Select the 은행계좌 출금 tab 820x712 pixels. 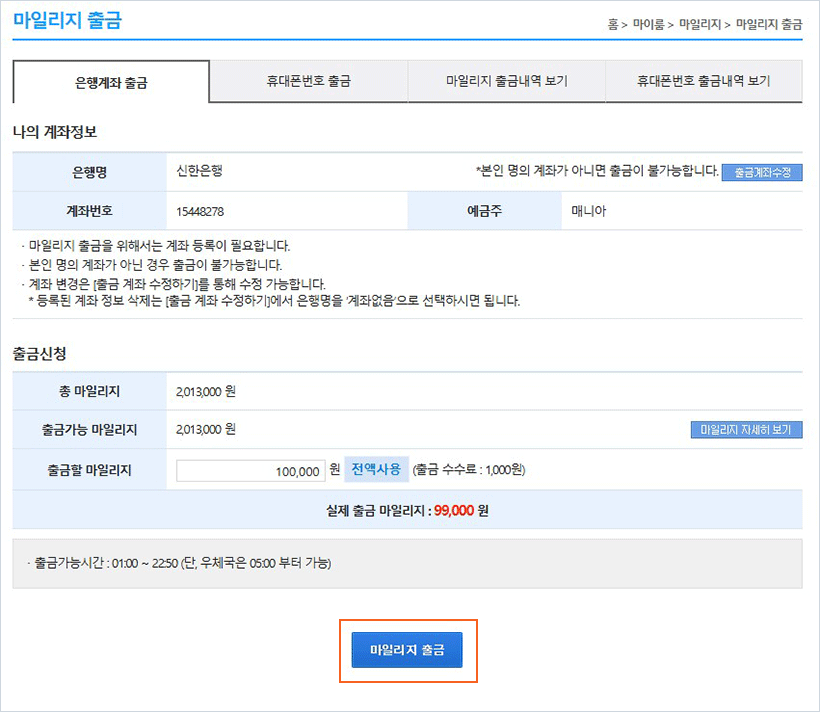[x=111, y=82]
